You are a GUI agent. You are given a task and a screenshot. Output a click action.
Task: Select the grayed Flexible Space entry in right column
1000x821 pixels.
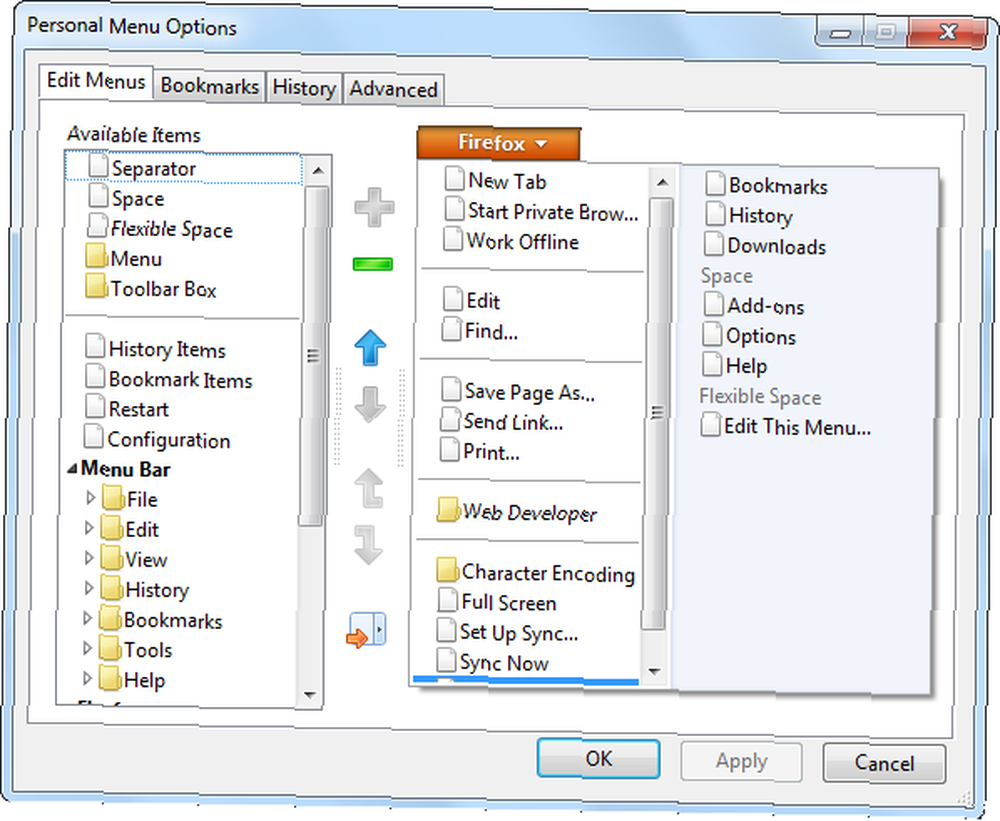(x=760, y=396)
